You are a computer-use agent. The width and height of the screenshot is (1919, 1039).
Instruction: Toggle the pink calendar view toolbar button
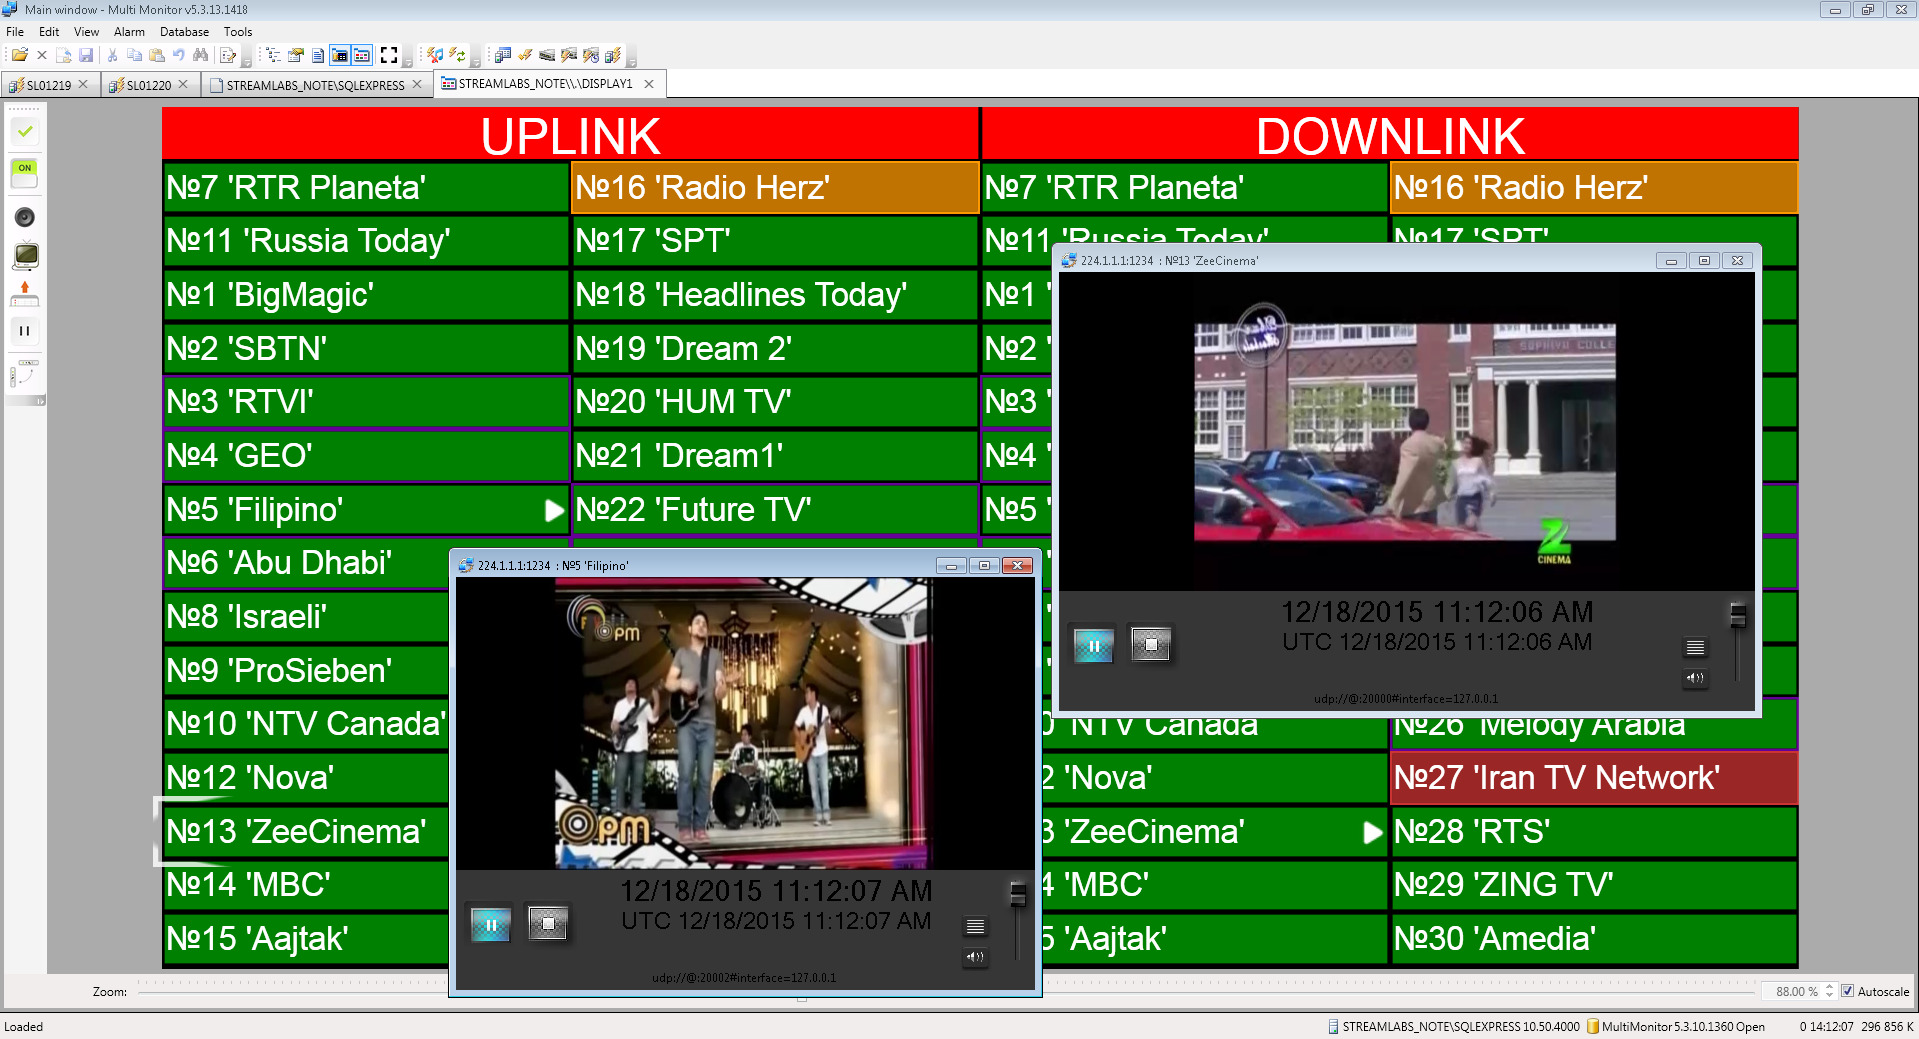[x=362, y=55]
